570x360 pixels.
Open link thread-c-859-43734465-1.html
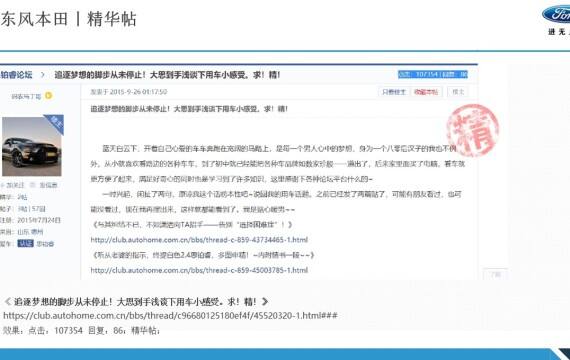199,240
